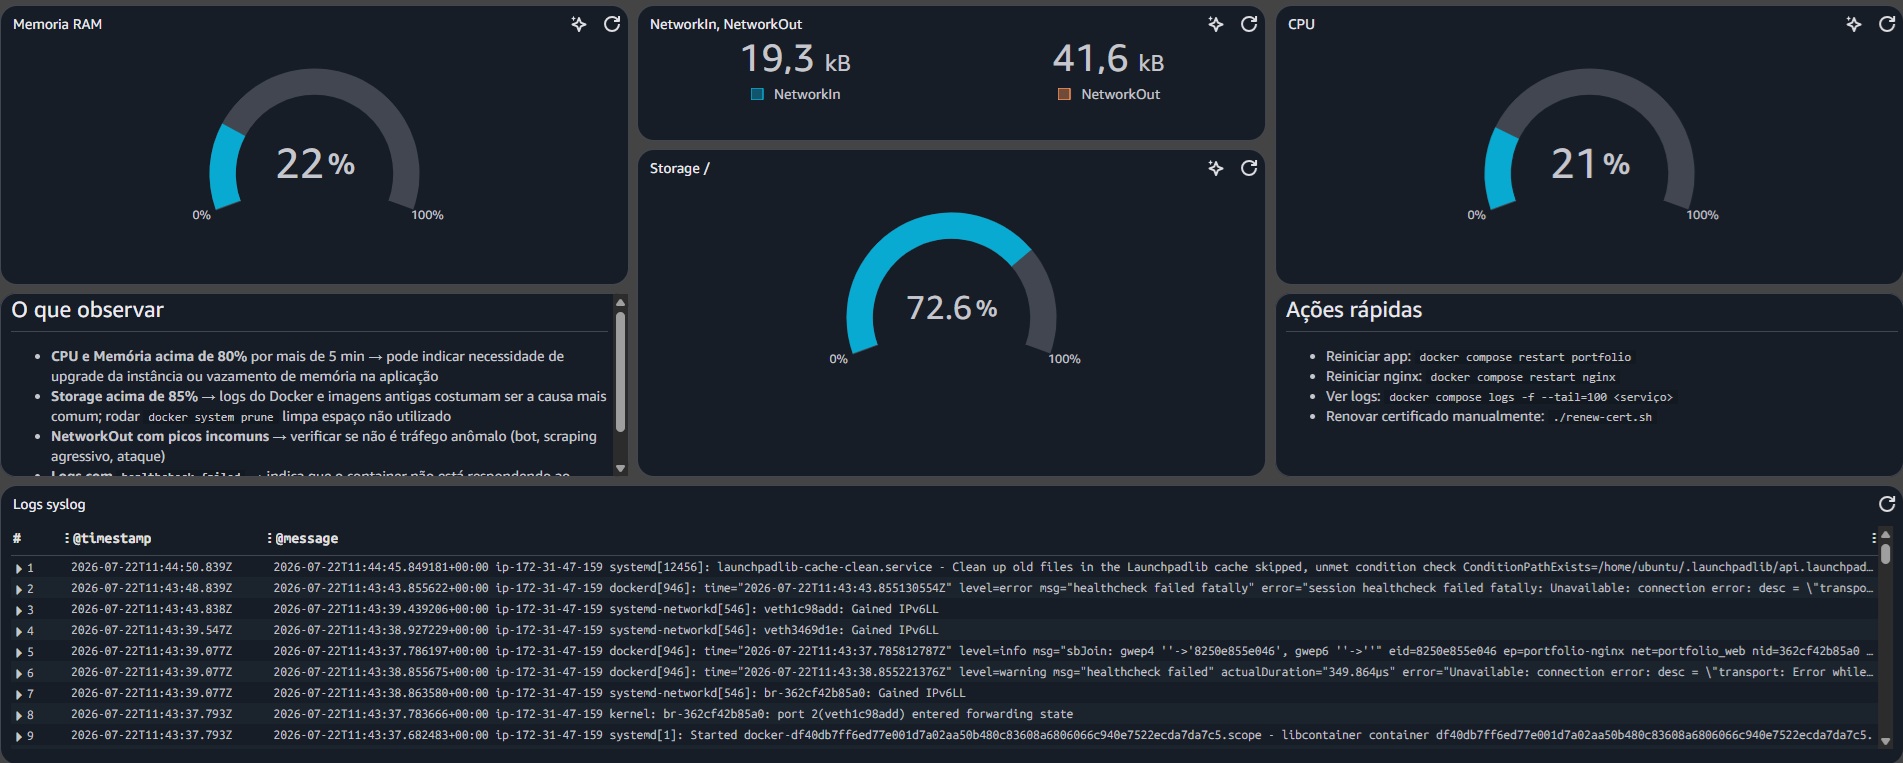This screenshot has height=763, width=1903.
Task: Click timestamp 2026-07-22T11:43:48.839Z in row 2
Action: coord(151,588)
